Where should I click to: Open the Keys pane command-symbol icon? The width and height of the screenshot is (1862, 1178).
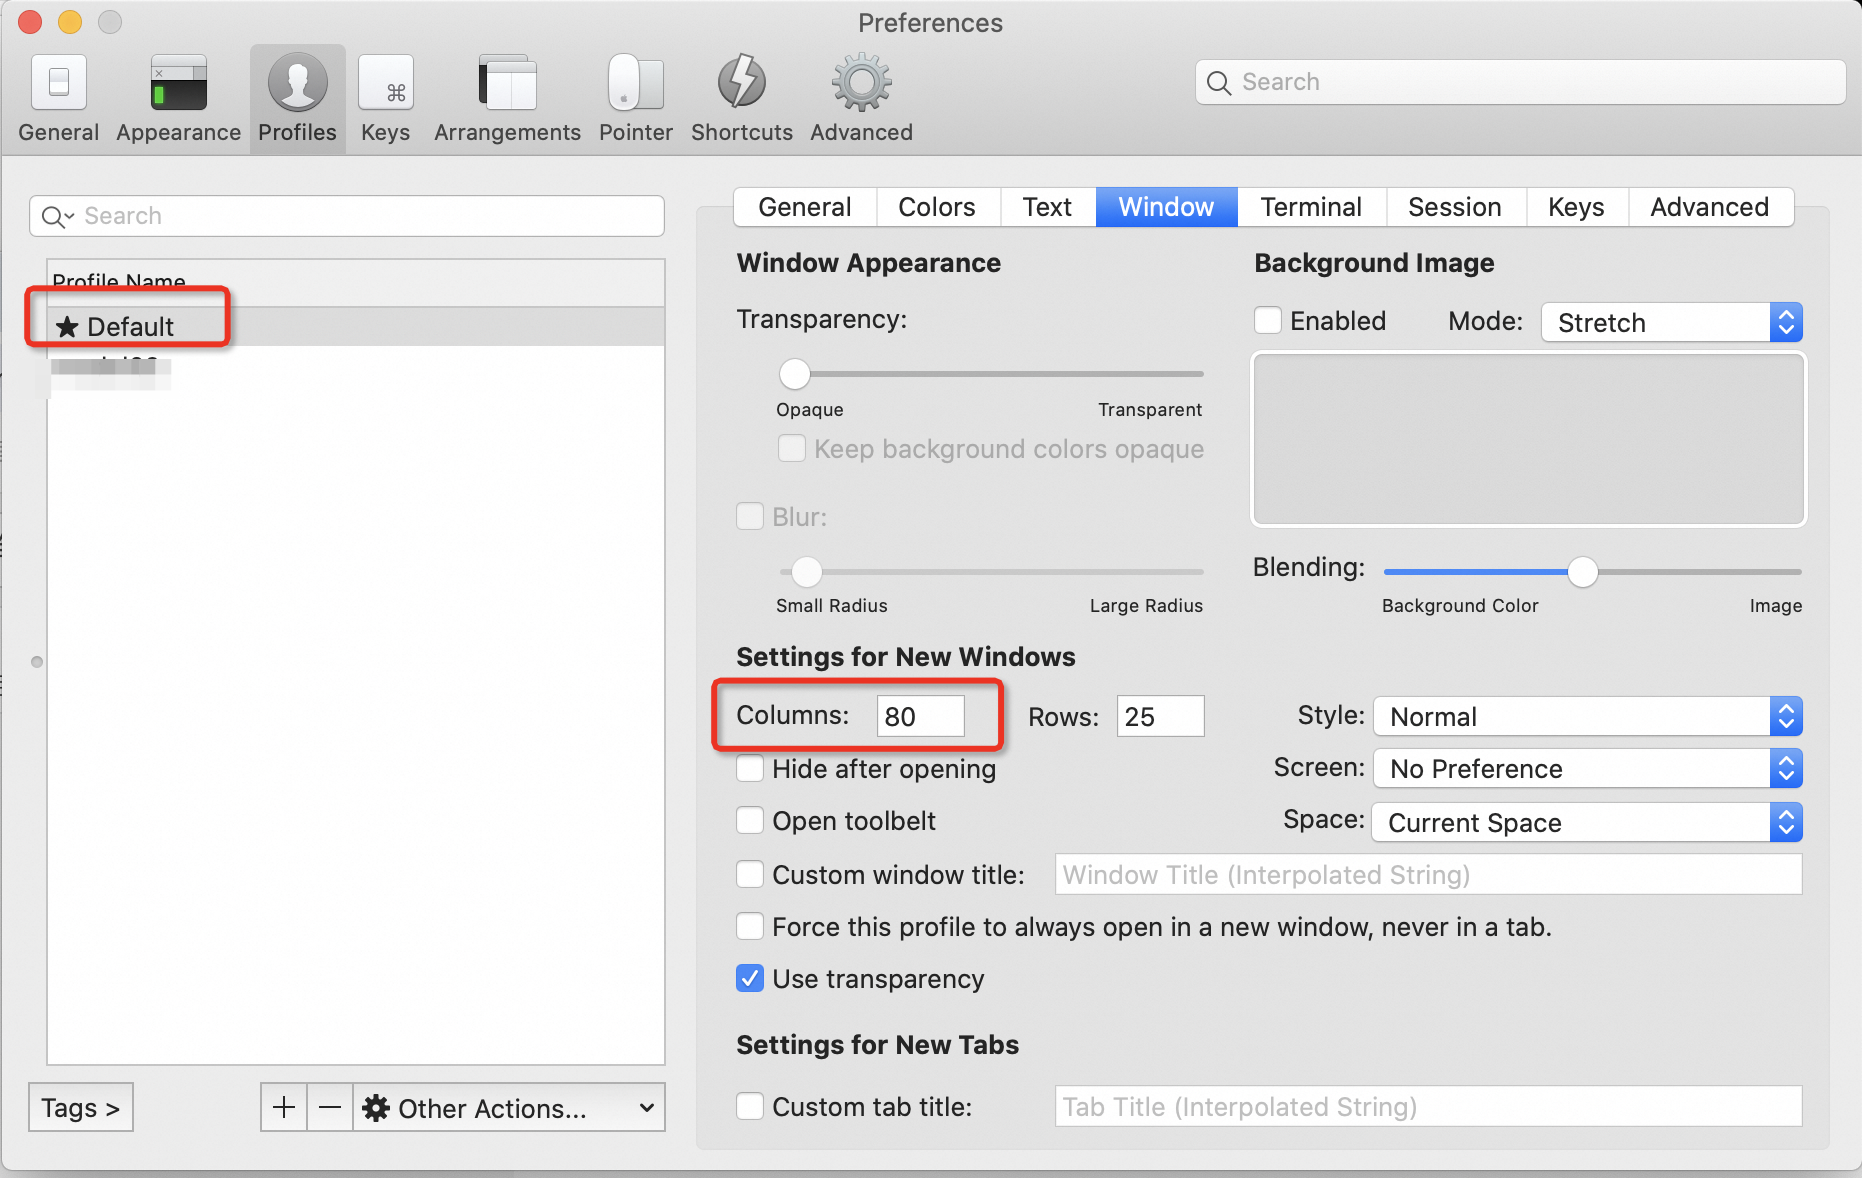386,82
